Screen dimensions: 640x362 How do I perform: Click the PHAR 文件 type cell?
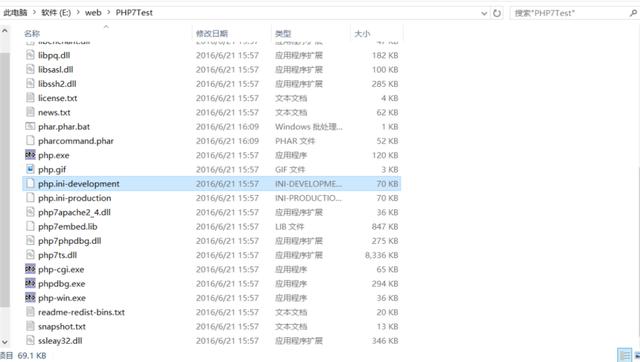click(295, 141)
